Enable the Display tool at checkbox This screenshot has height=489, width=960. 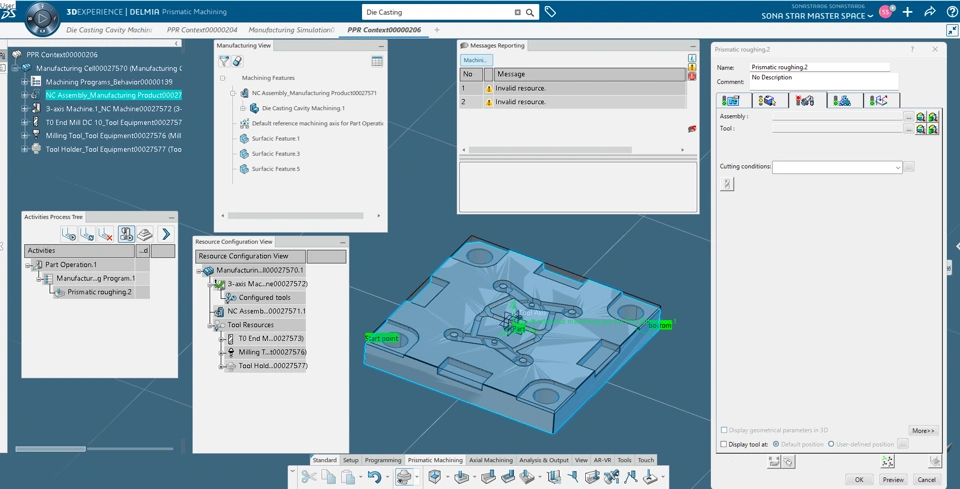[724, 444]
